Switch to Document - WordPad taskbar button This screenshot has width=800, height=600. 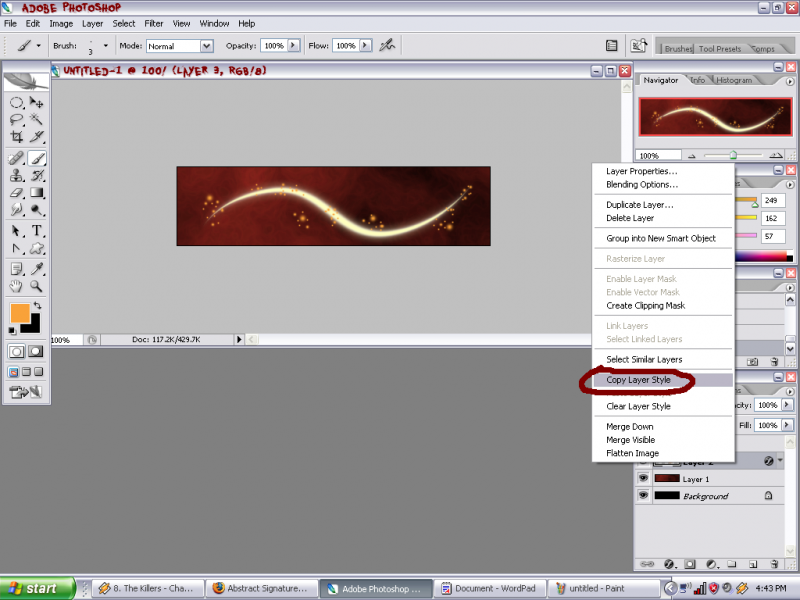point(490,588)
